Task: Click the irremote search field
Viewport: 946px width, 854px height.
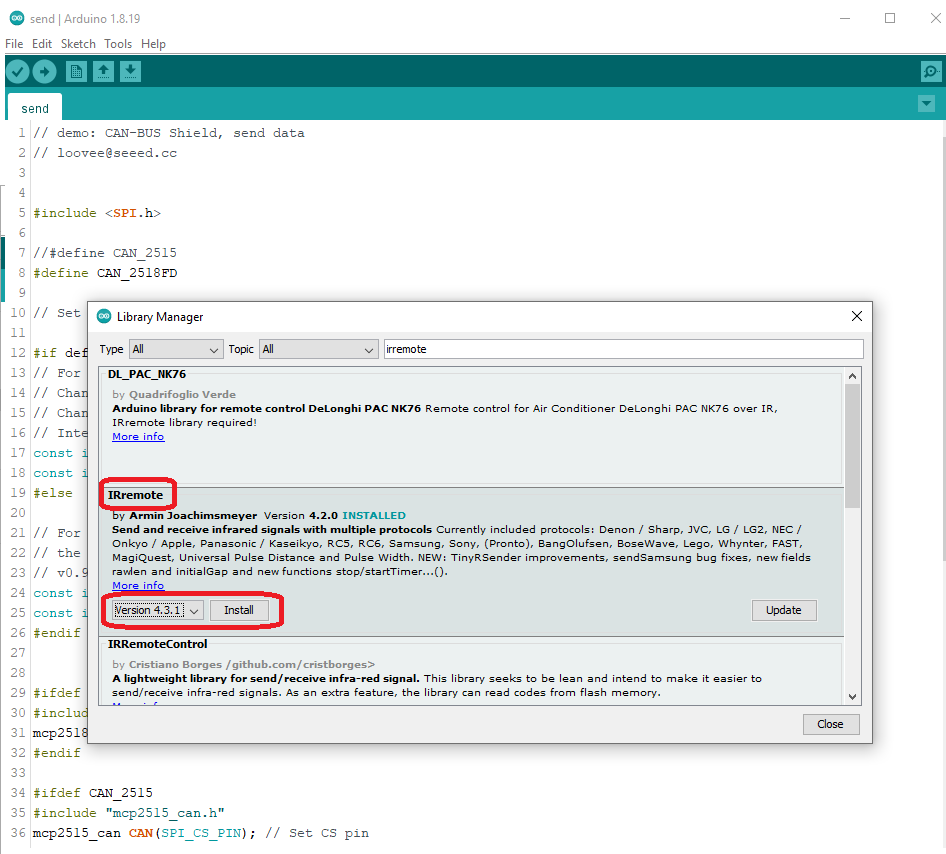Action: click(x=623, y=349)
